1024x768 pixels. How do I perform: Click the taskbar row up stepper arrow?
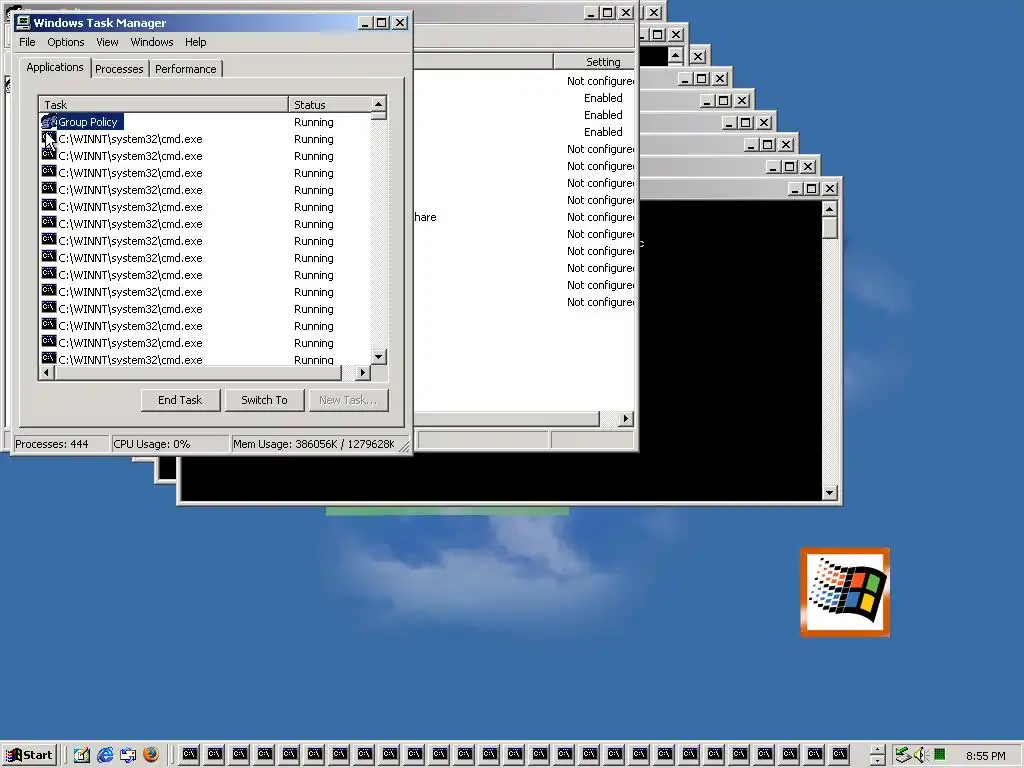tap(878, 750)
